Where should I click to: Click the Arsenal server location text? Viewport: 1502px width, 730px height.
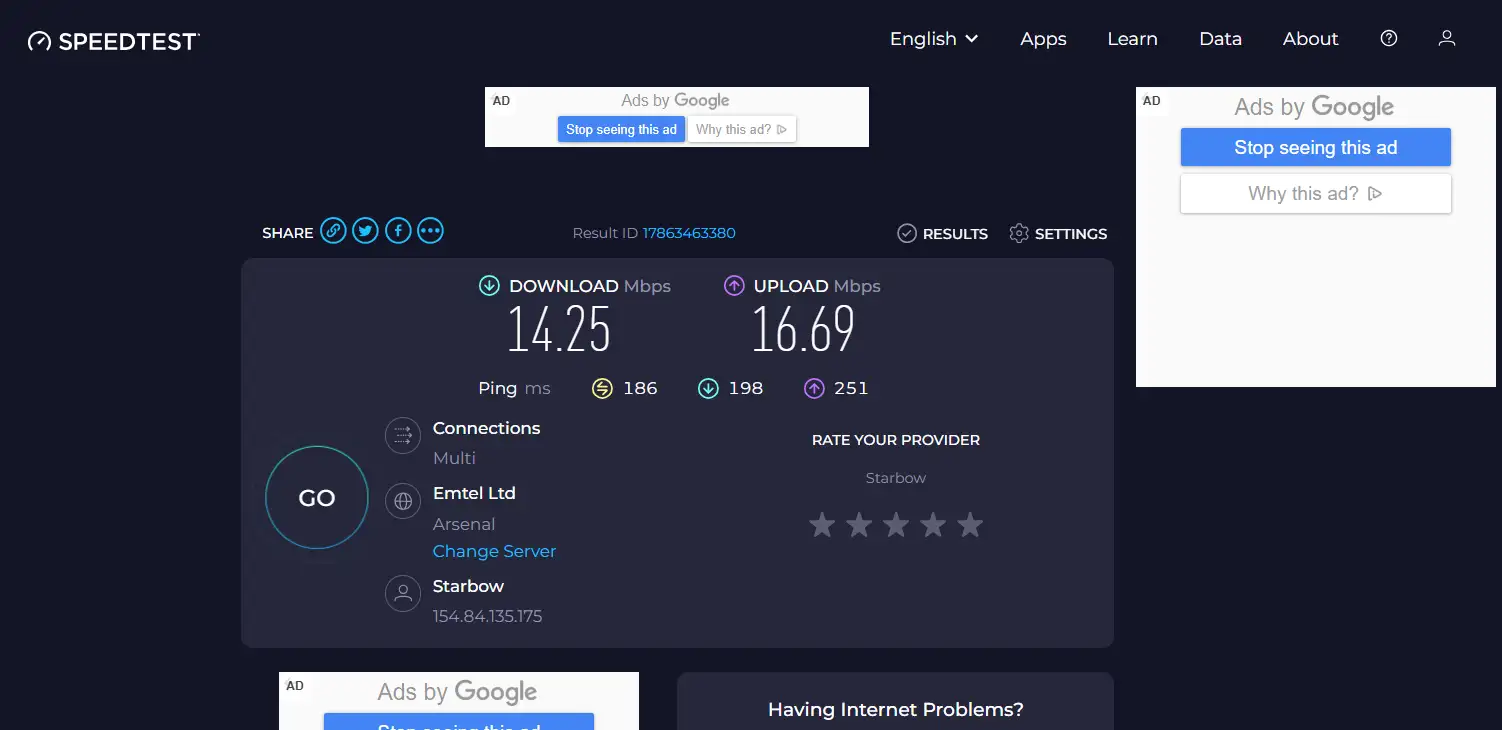464,524
